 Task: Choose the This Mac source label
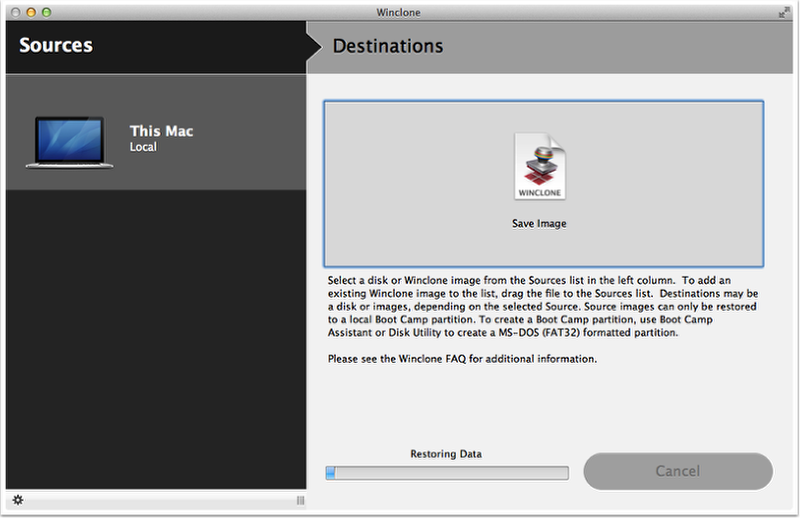(161, 131)
